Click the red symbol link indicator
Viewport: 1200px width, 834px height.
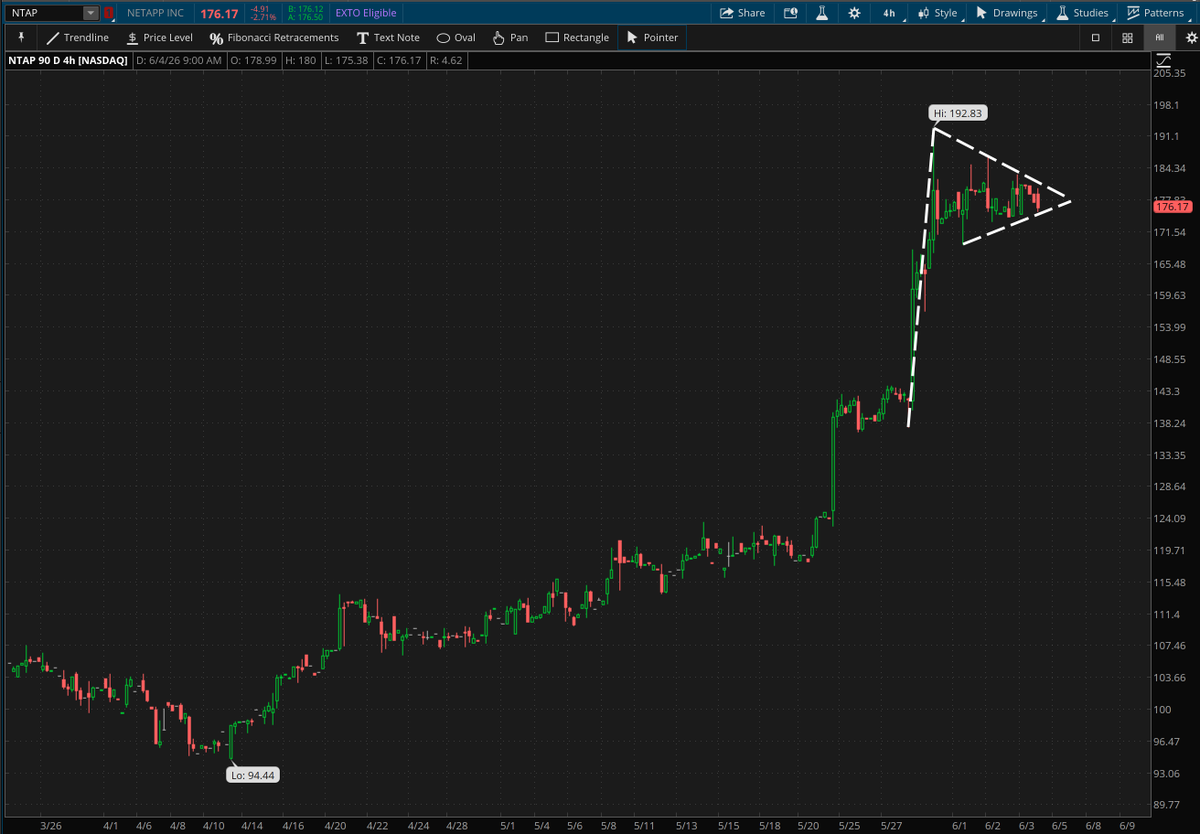tap(108, 13)
